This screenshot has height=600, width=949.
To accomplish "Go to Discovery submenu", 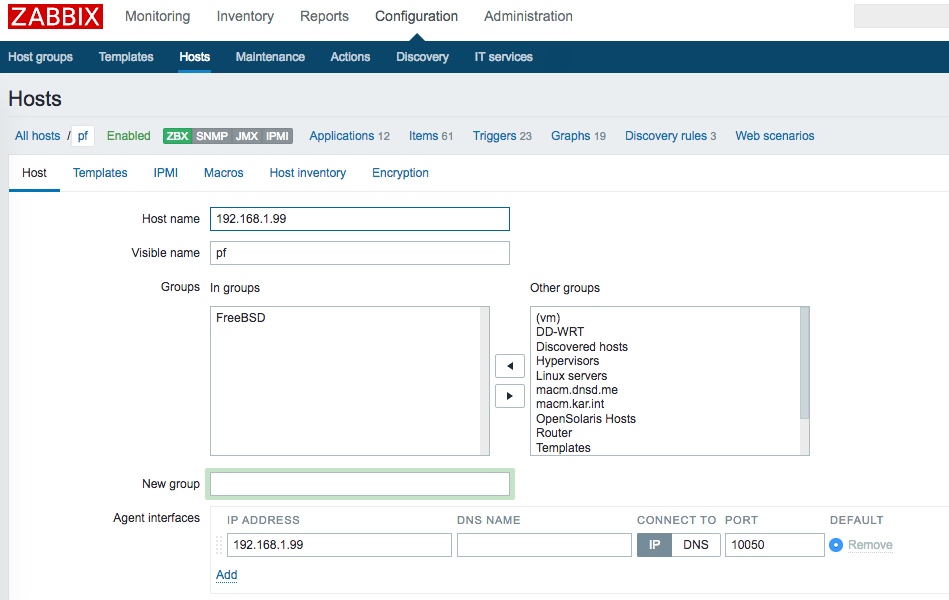I will [x=422, y=57].
